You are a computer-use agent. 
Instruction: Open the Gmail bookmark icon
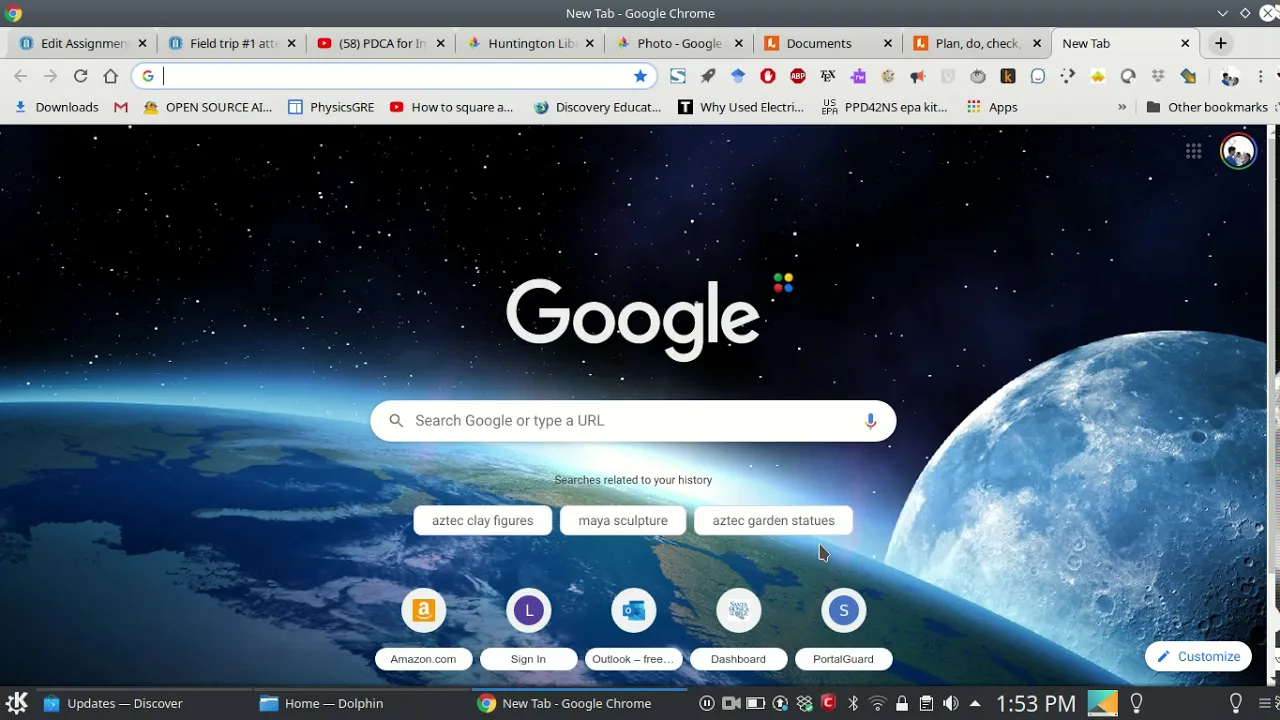coord(121,107)
